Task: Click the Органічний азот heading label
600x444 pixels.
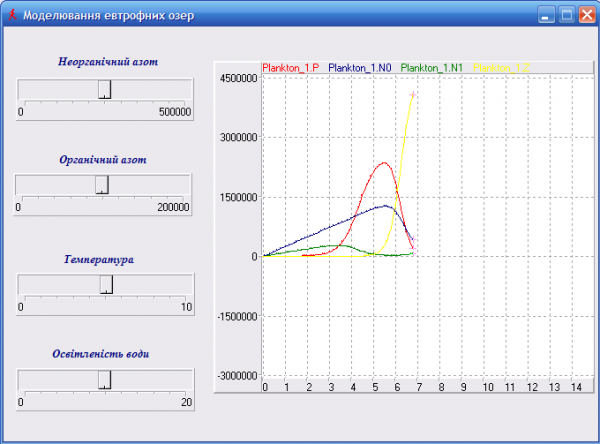Action: point(103,160)
